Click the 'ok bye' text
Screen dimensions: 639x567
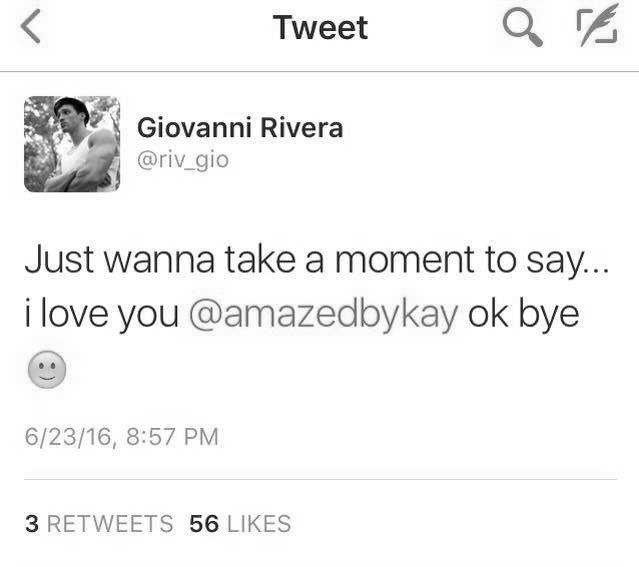tap(524, 314)
